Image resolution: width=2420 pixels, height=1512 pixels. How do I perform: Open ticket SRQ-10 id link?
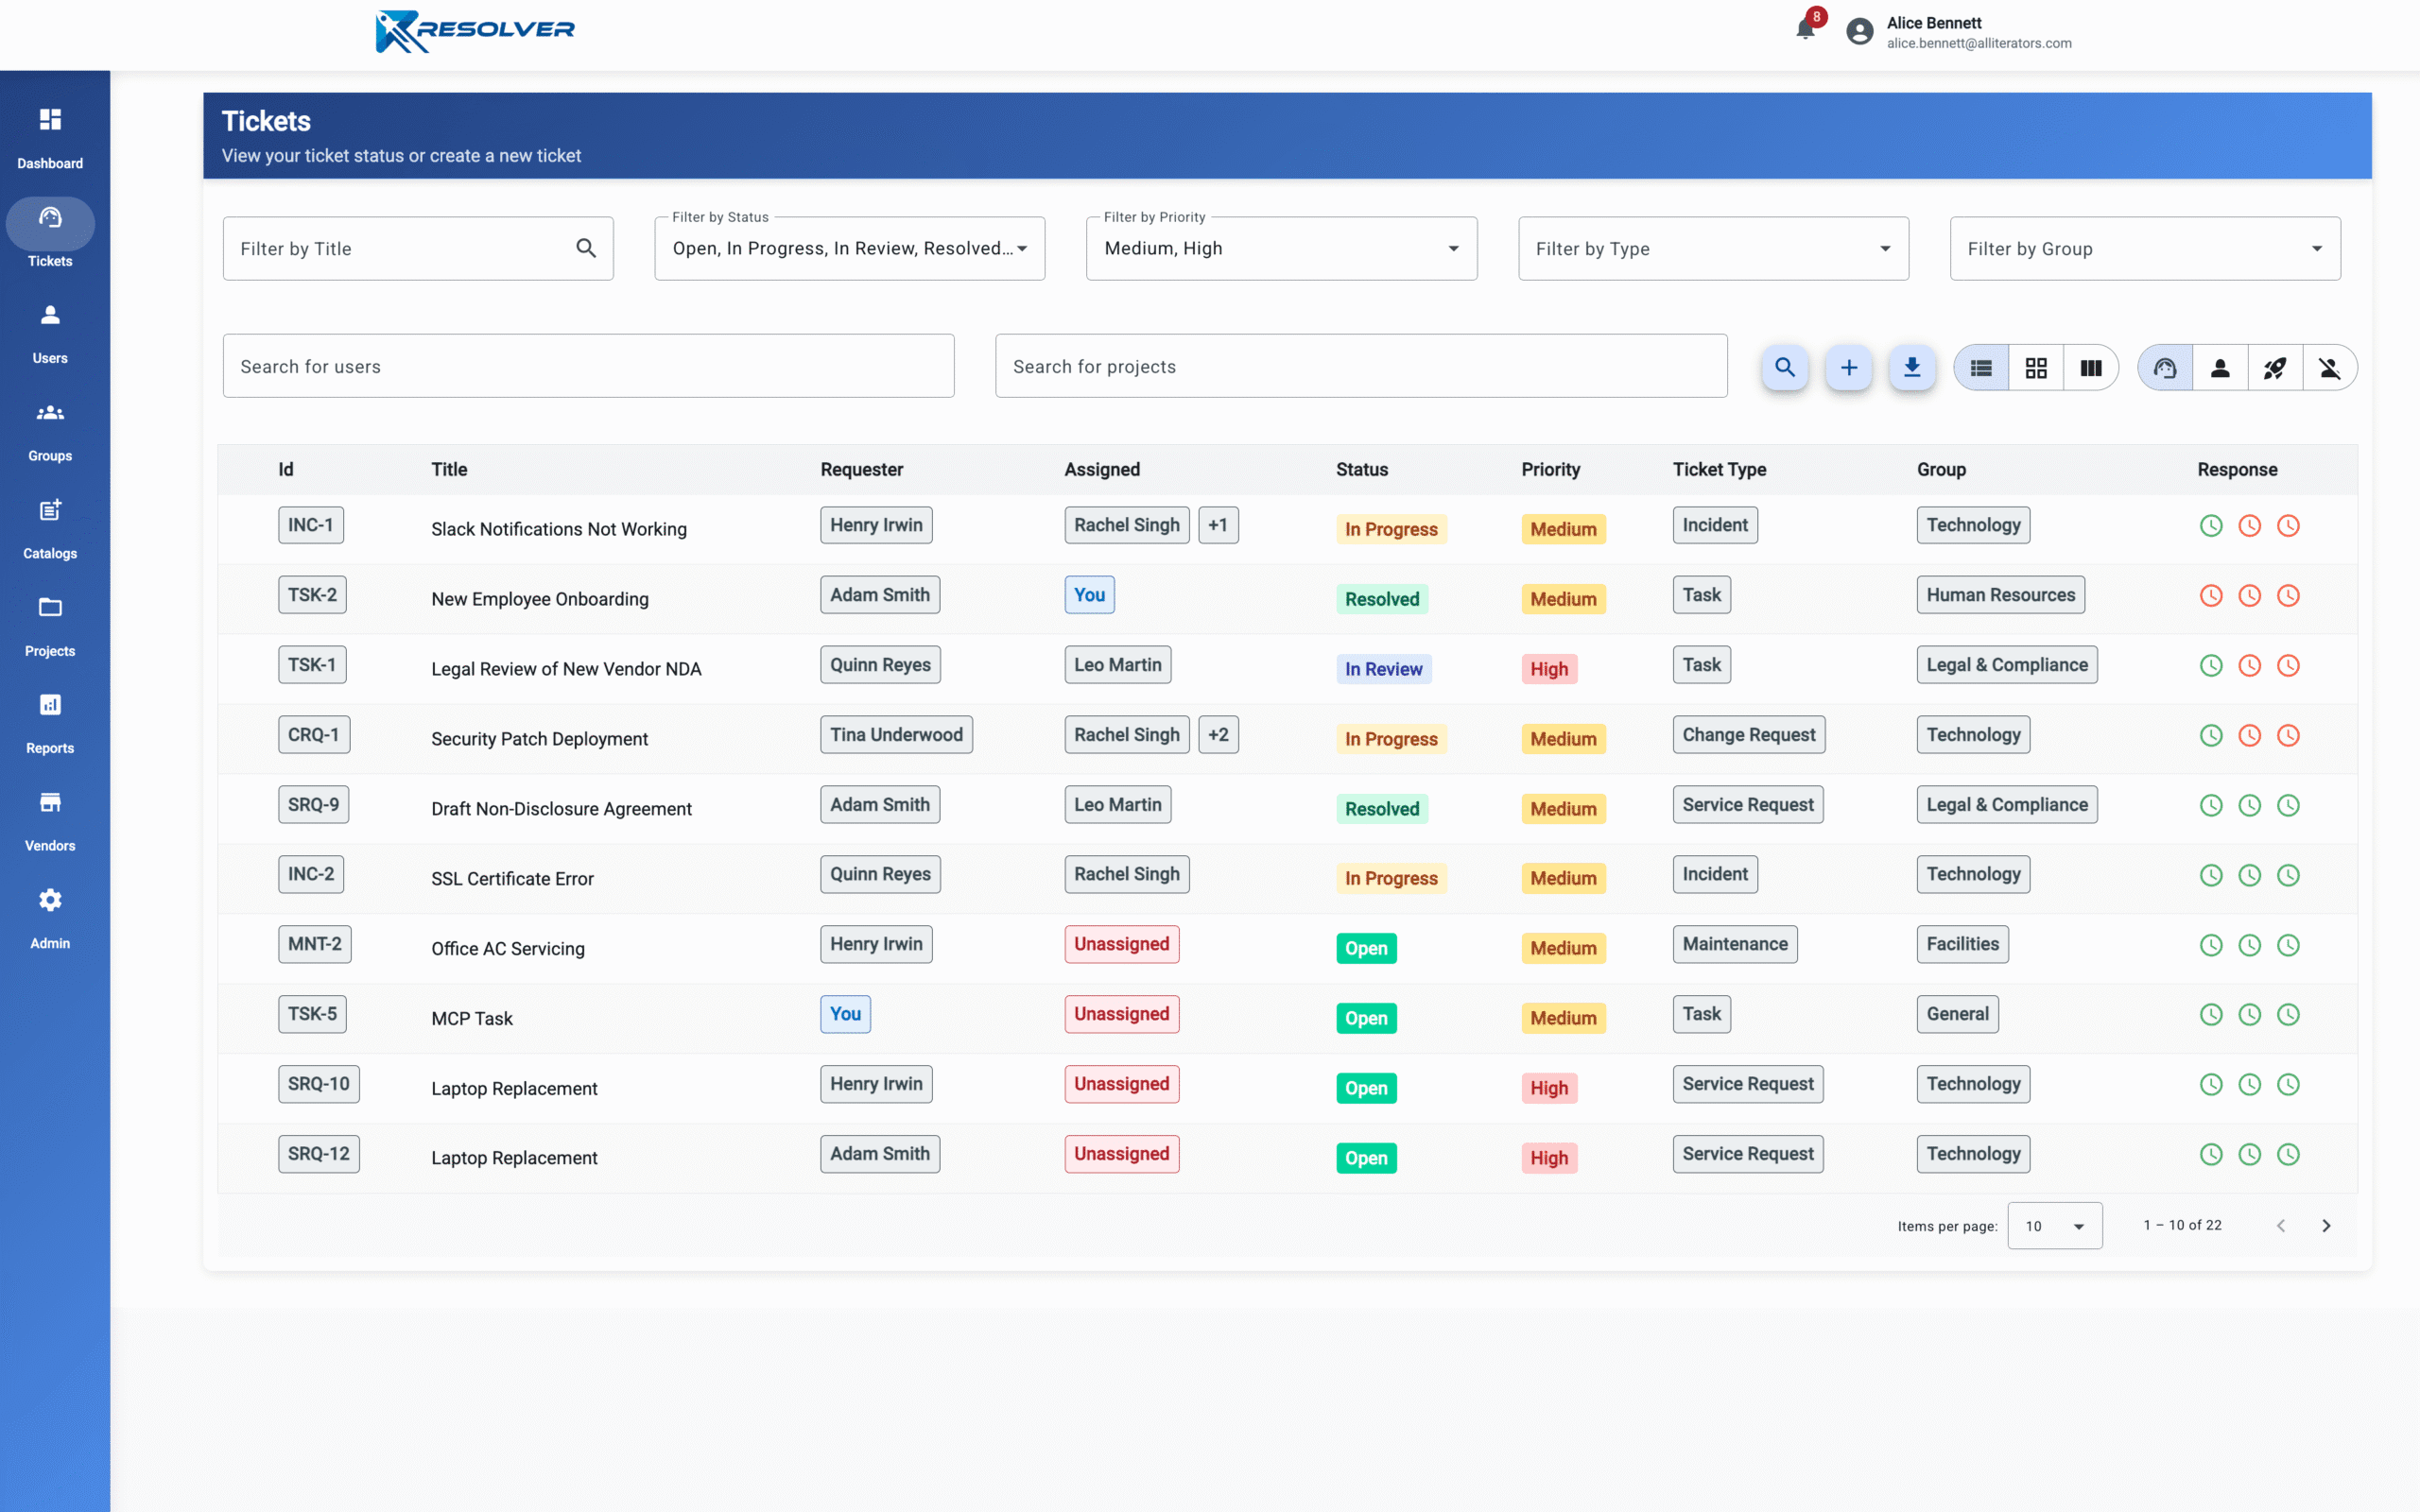318,1083
